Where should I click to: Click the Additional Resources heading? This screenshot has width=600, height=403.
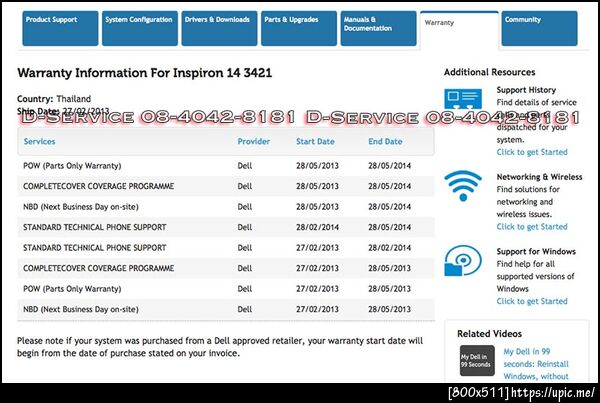(x=489, y=72)
